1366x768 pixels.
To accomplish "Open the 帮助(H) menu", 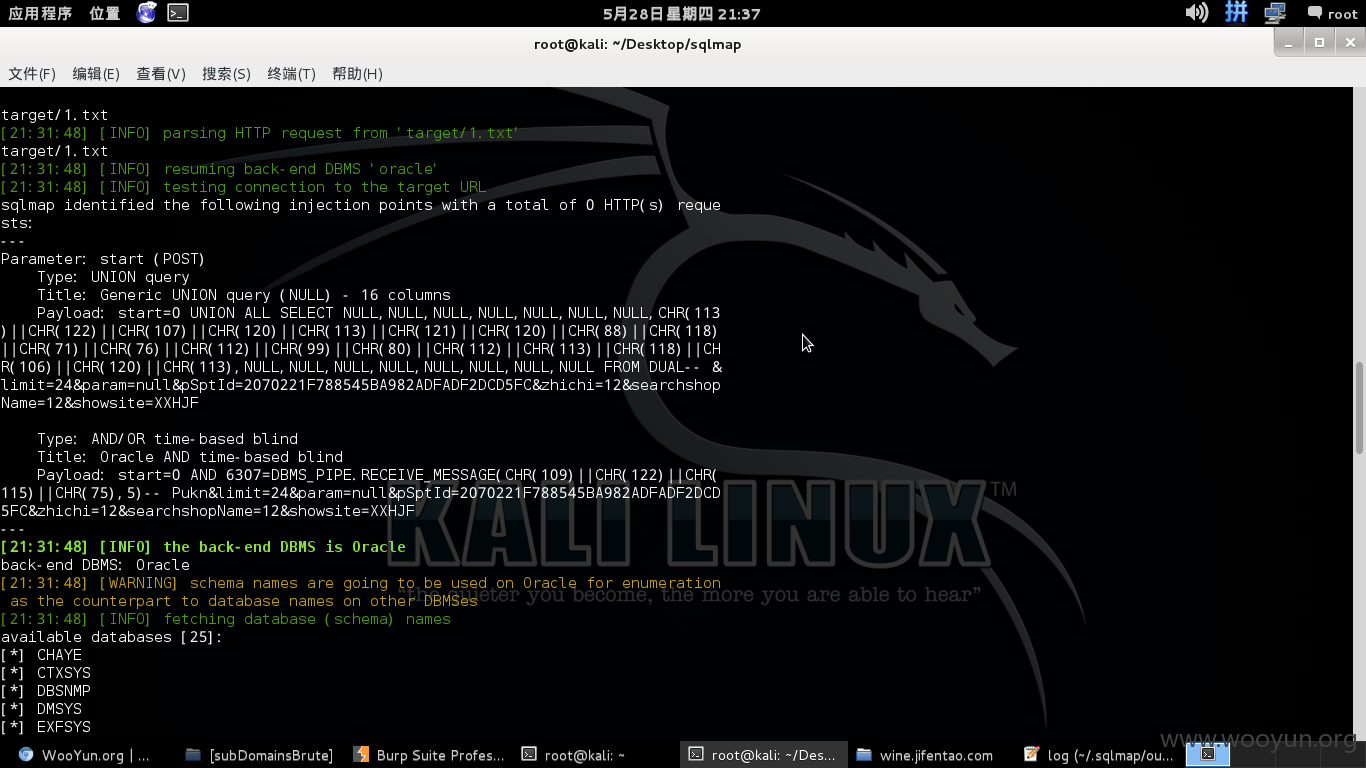I will [357, 74].
